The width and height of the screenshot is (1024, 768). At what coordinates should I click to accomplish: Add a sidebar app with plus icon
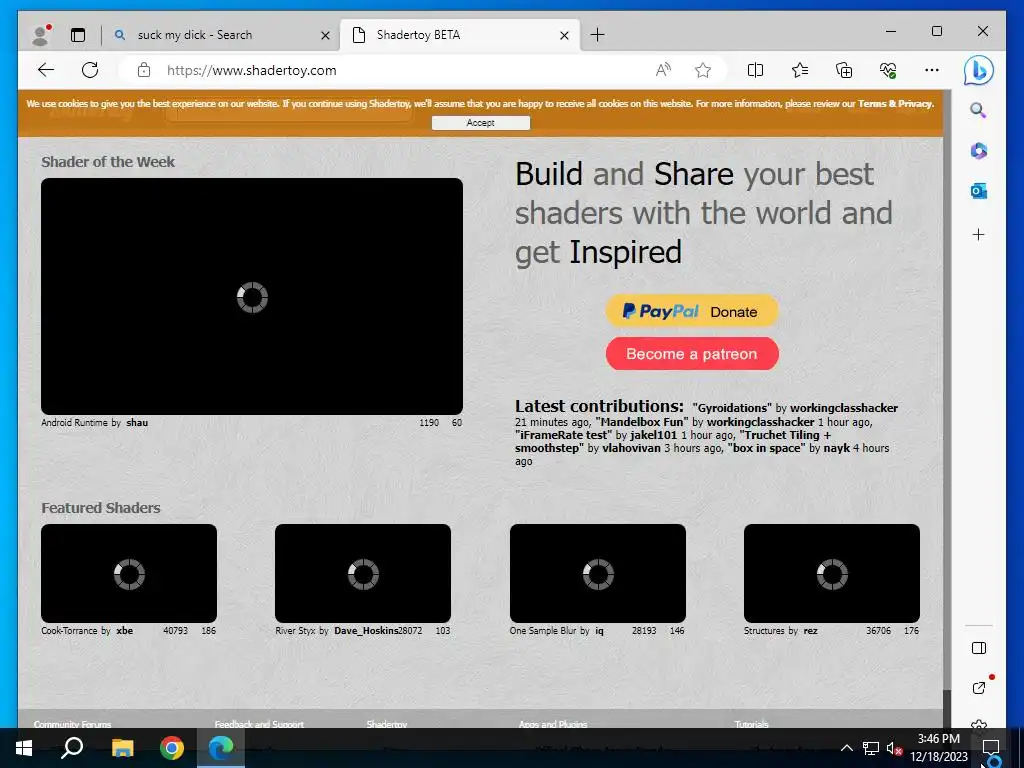pos(978,234)
